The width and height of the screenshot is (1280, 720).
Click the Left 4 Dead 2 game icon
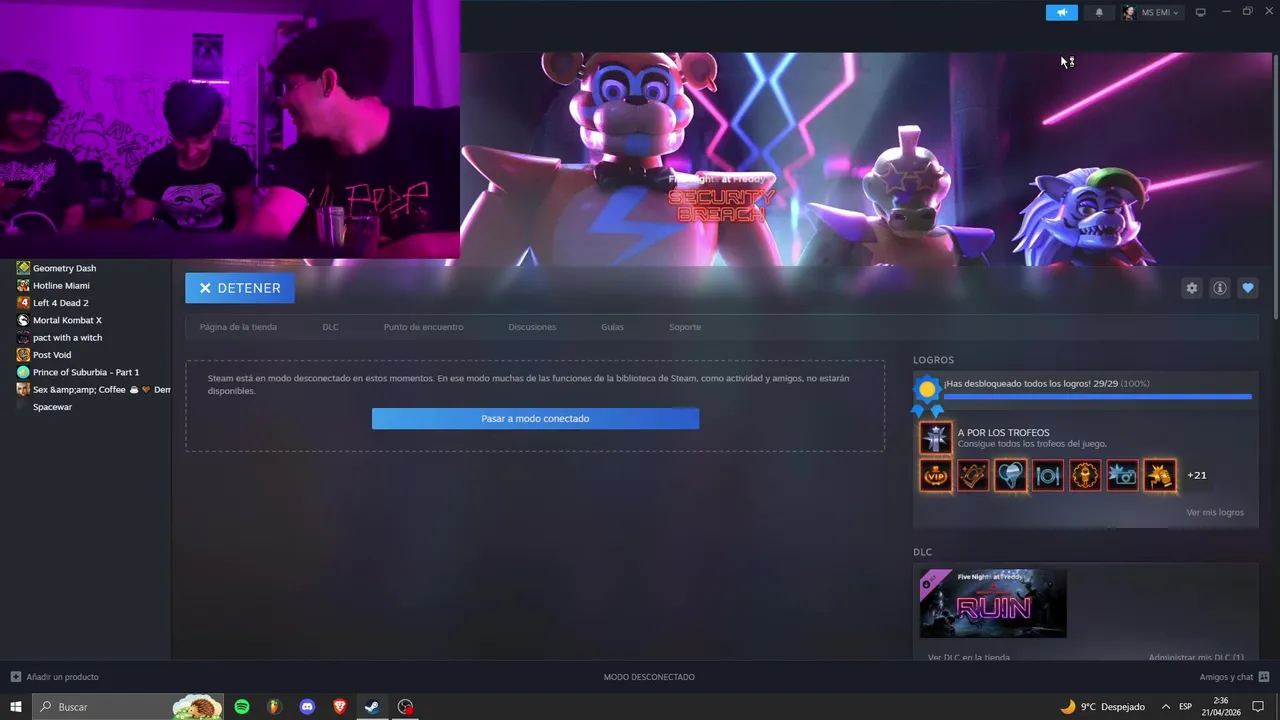[x=23, y=303]
